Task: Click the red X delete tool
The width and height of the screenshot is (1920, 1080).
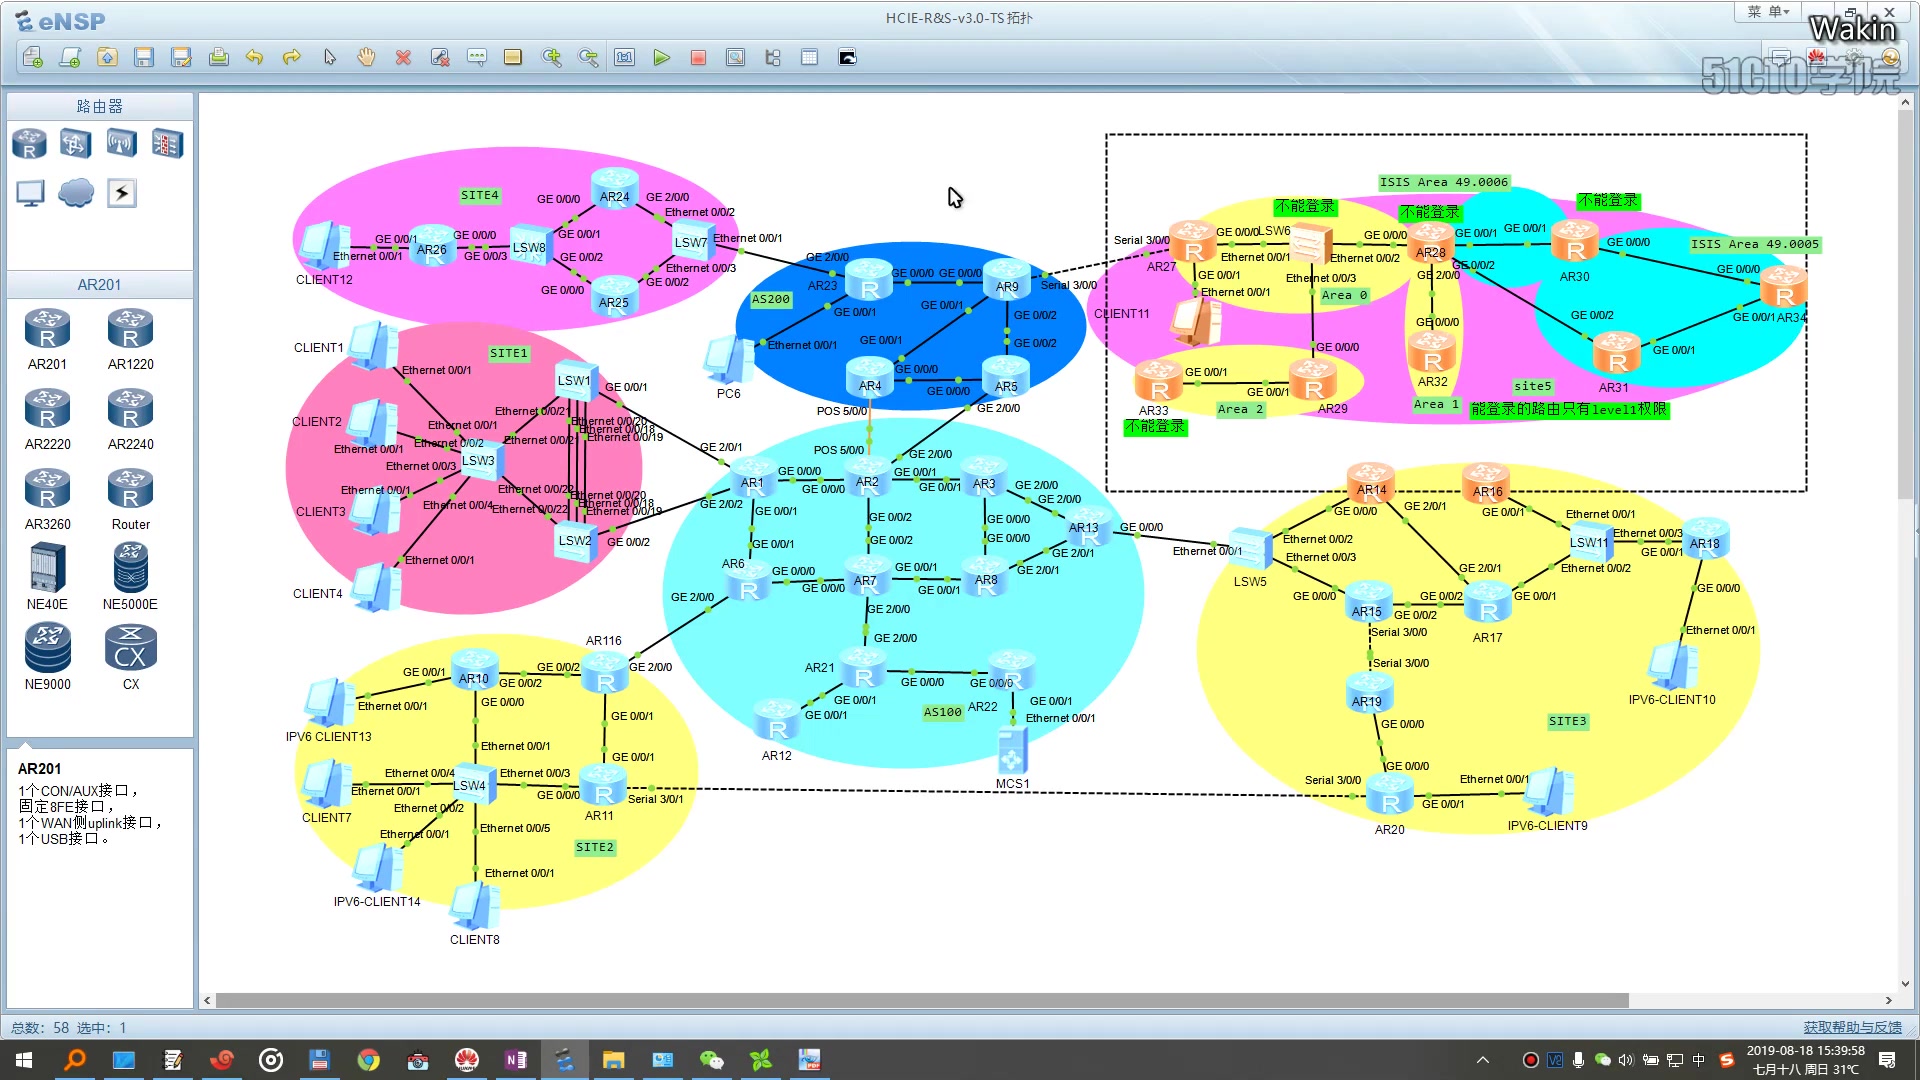Action: [x=403, y=58]
